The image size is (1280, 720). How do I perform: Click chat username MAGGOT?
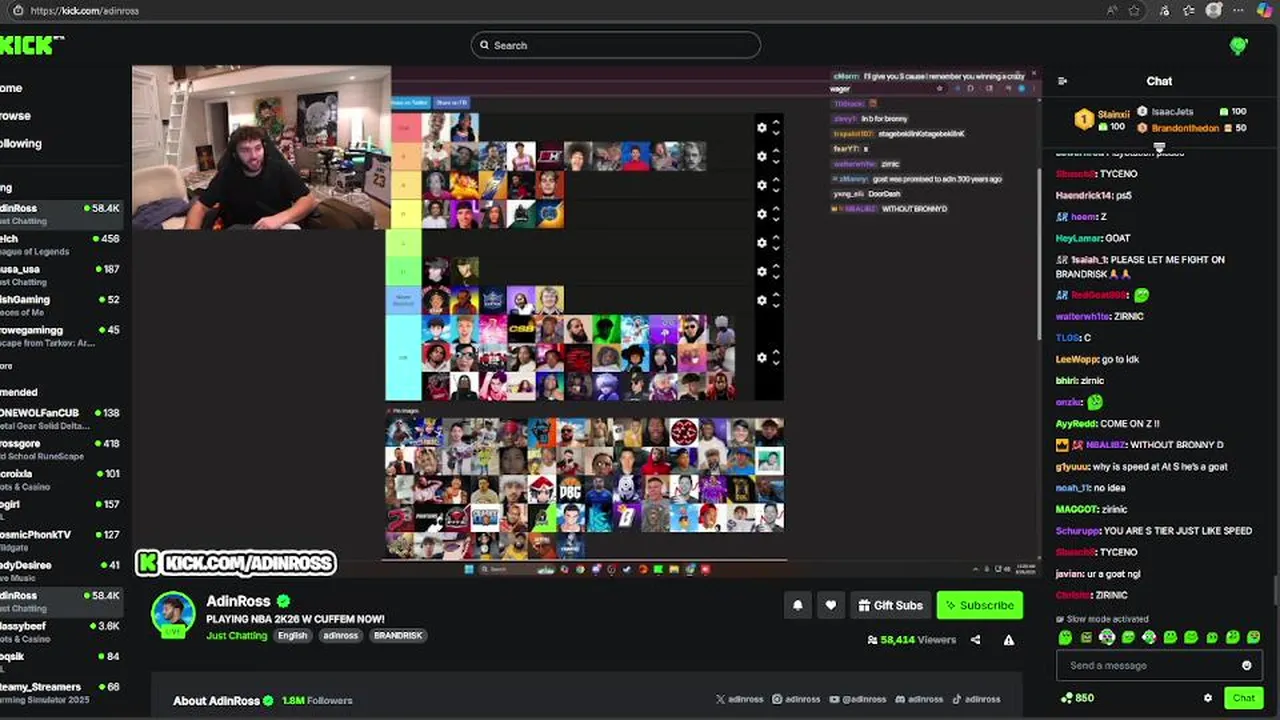pos(1077,509)
